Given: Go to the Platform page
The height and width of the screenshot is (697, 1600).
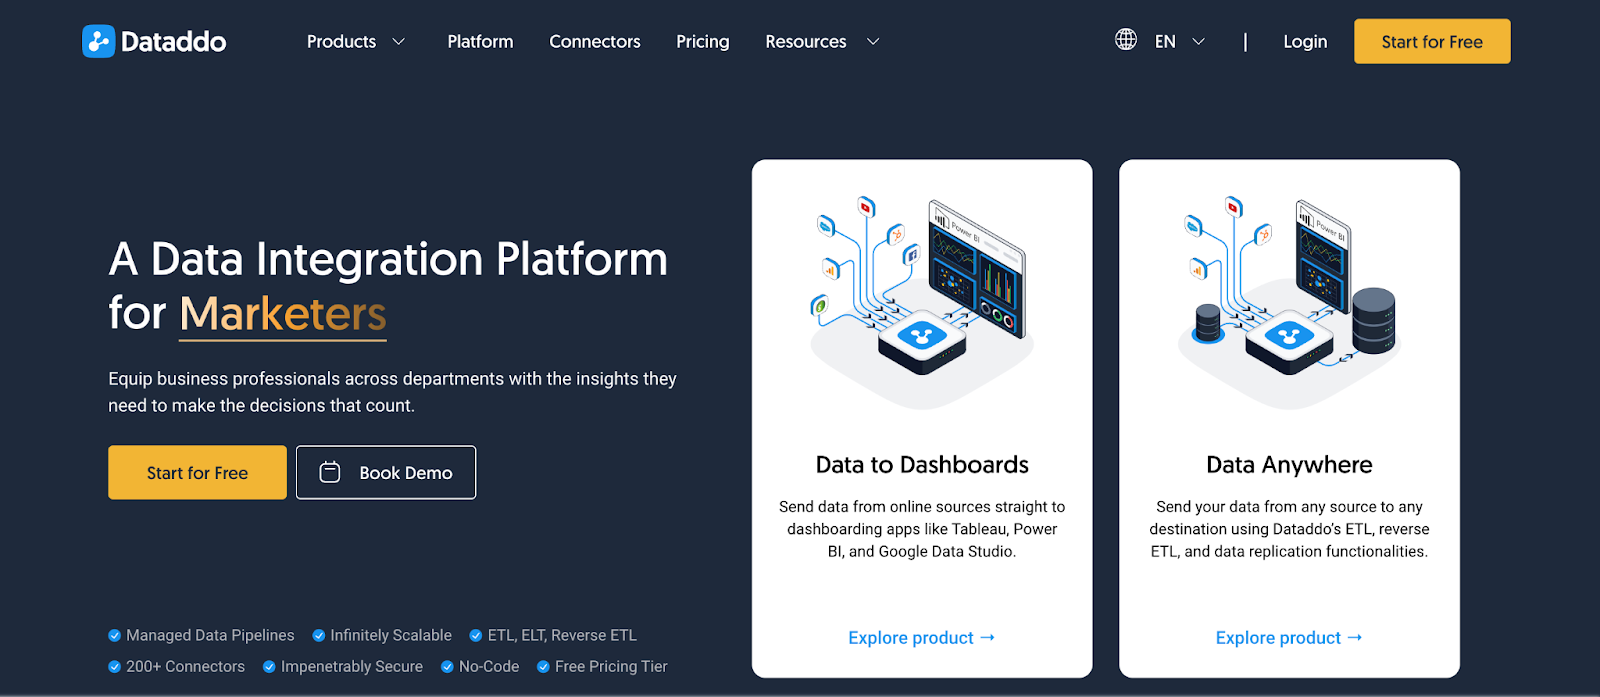Looking at the screenshot, I should point(480,42).
